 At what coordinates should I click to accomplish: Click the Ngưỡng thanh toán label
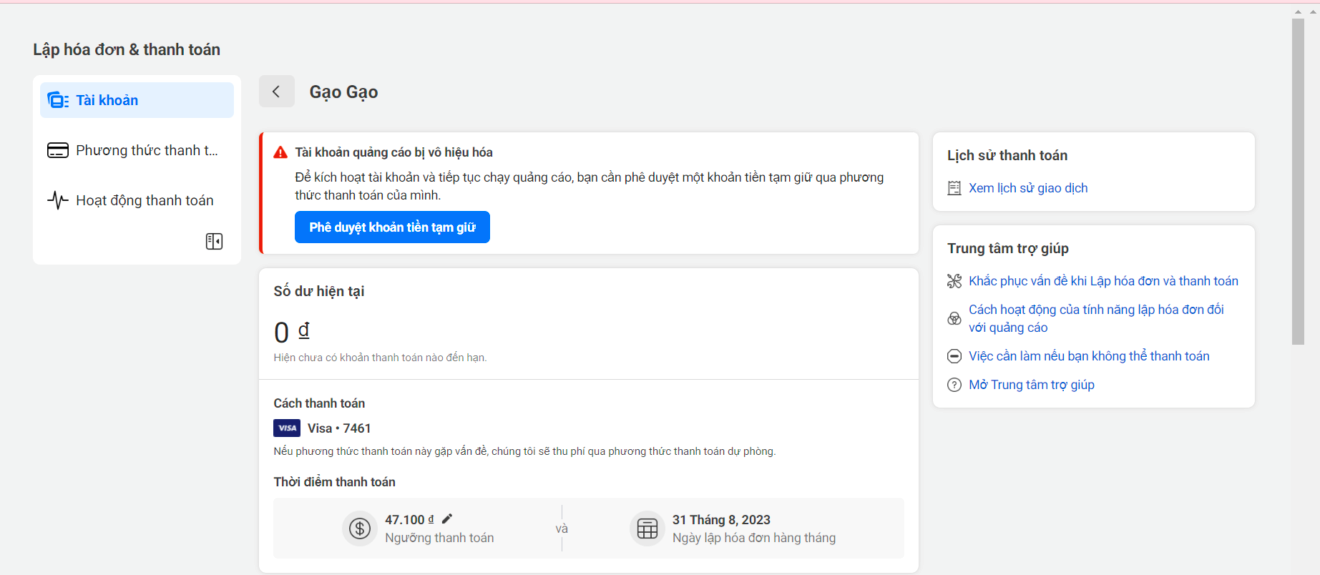point(439,538)
